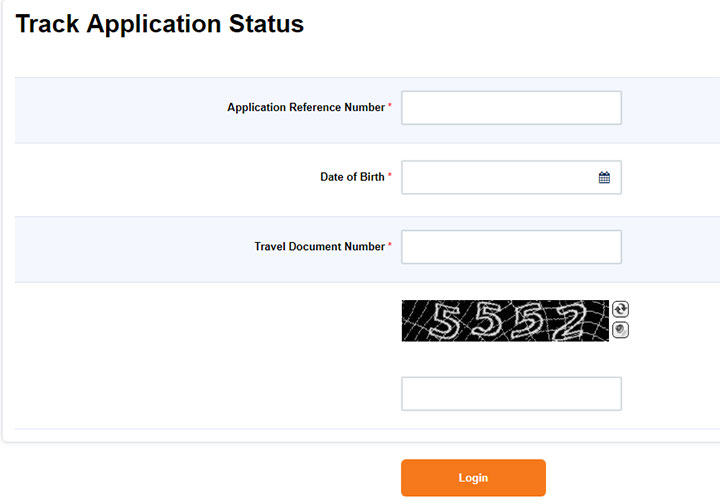Click red asterisk beside Travel Document Number
The image size is (720, 504).
click(390, 245)
